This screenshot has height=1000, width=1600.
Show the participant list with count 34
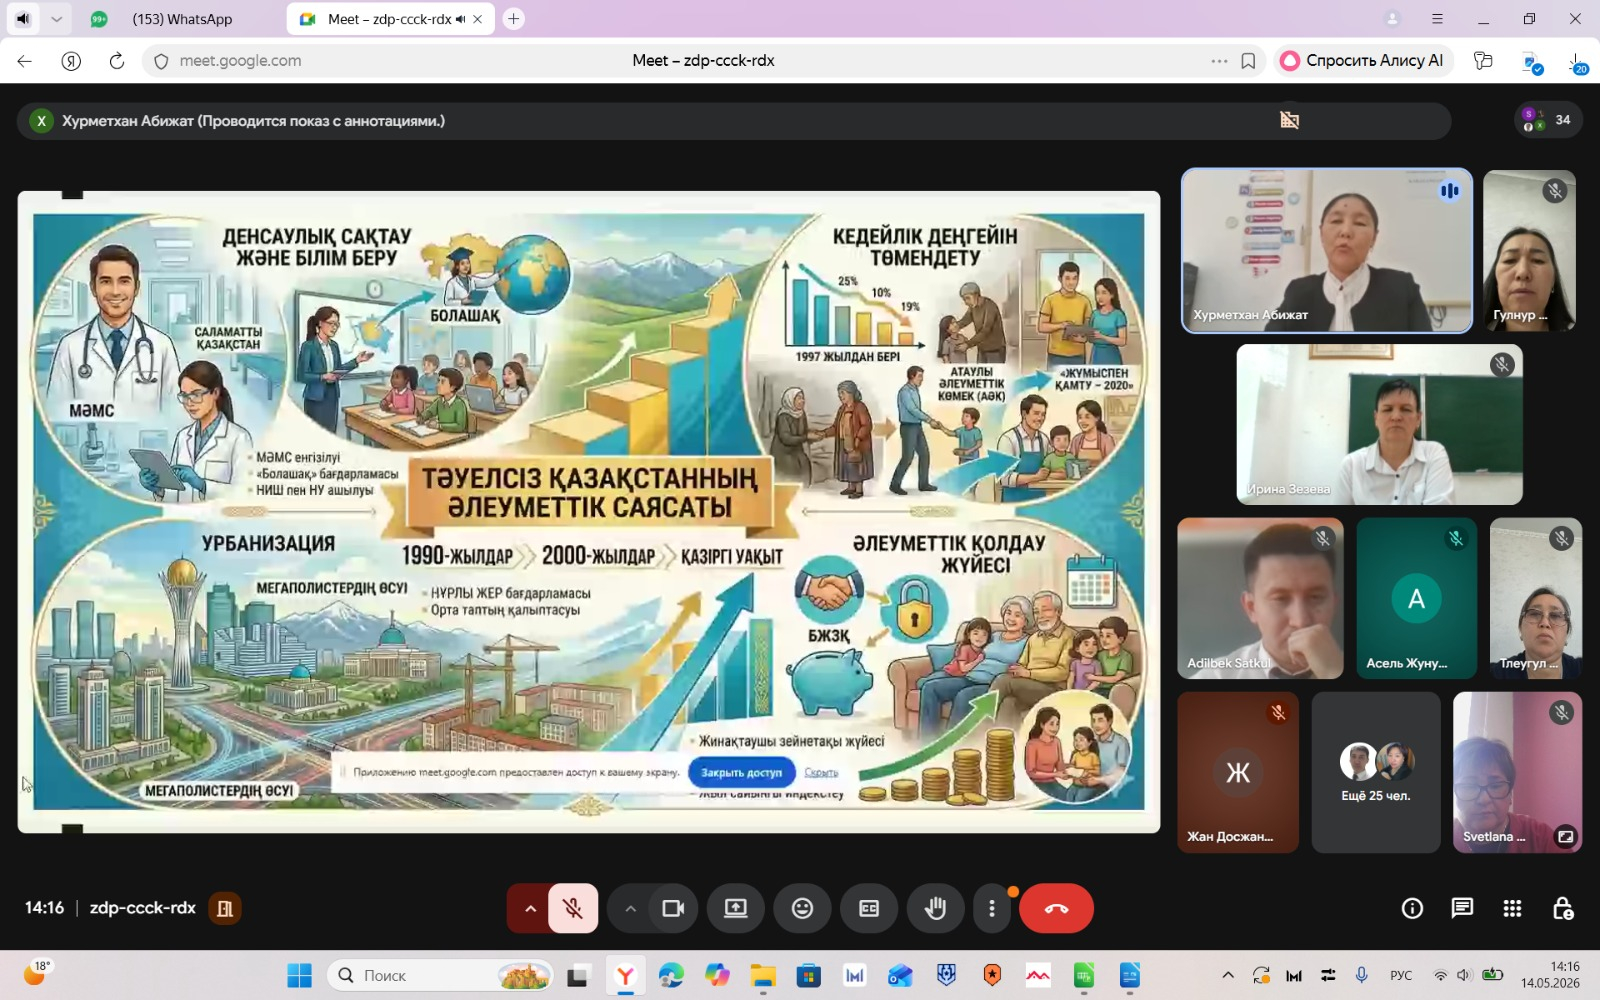click(x=1548, y=120)
